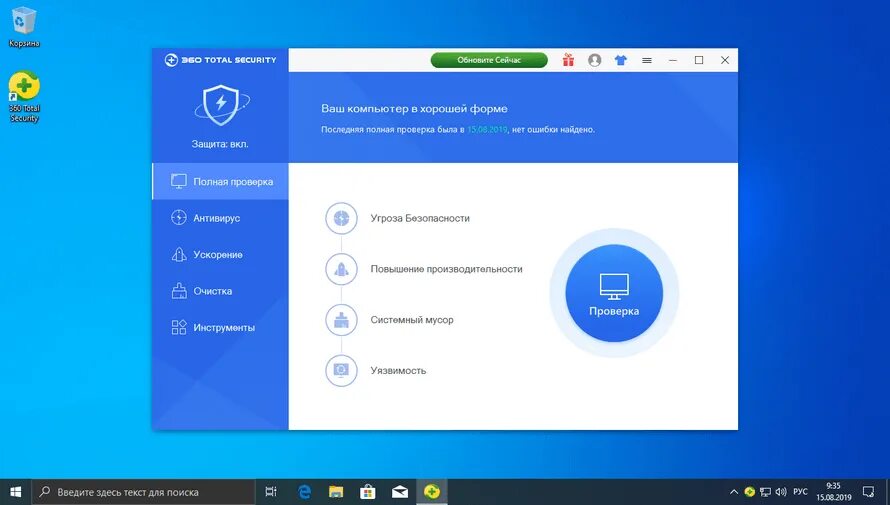Open the network tray icon
The width and height of the screenshot is (890, 505).
[766, 492]
